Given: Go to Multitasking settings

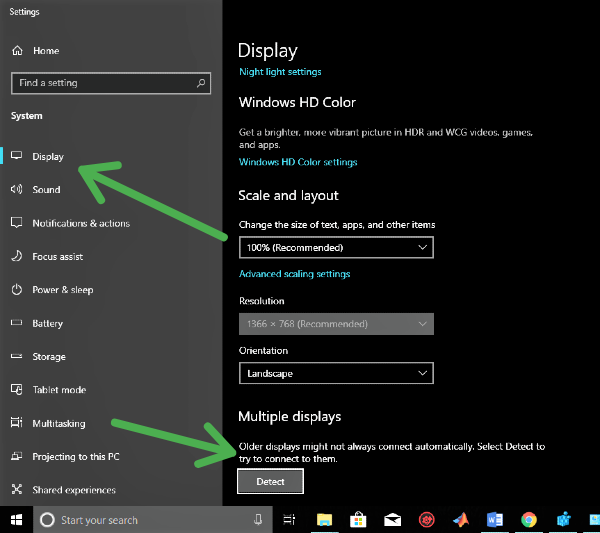Looking at the screenshot, I should point(59,423).
